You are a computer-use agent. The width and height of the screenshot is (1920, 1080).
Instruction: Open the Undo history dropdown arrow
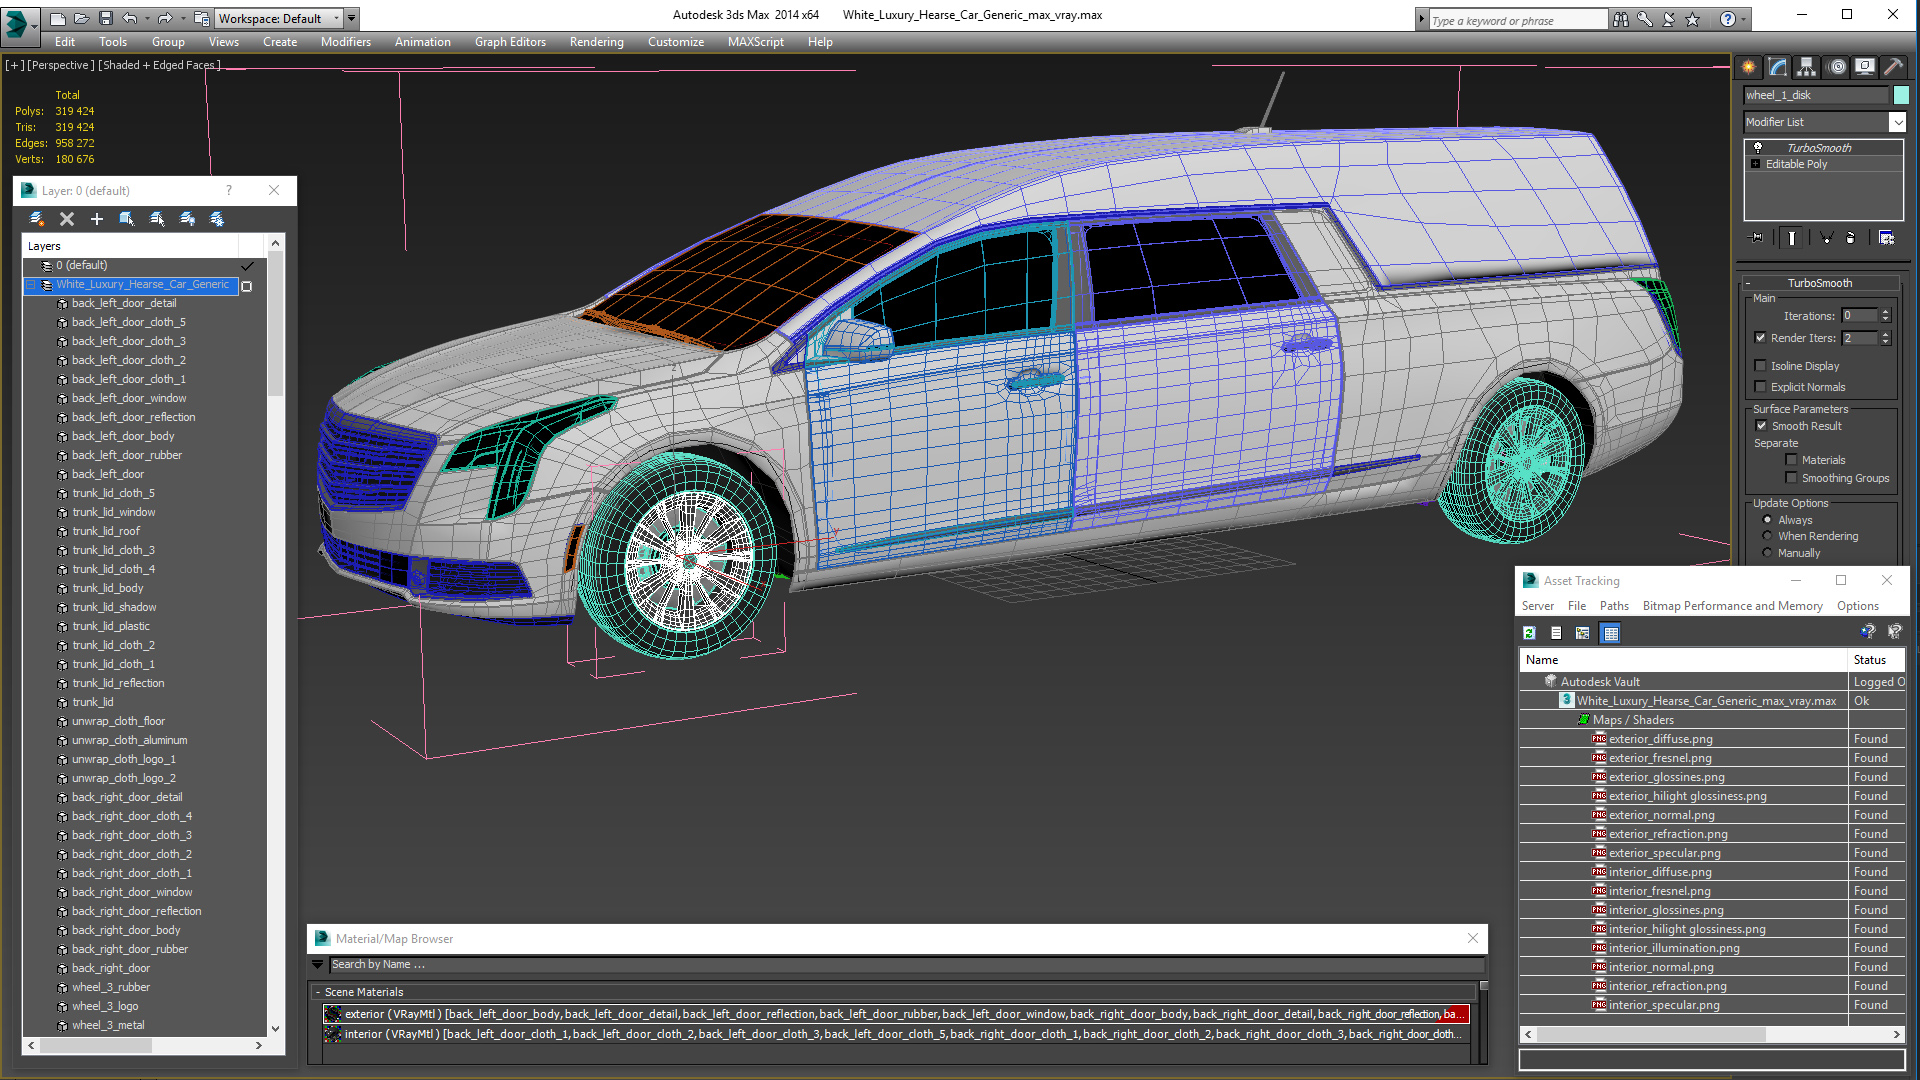(x=146, y=18)
